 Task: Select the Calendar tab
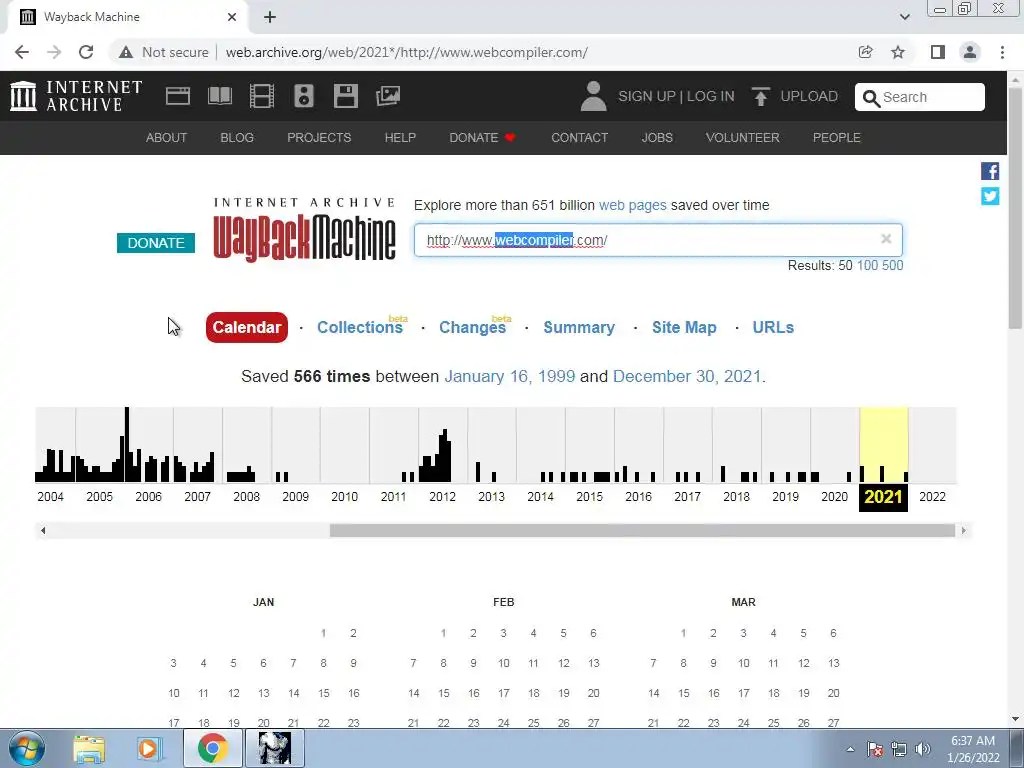point(247,327)
